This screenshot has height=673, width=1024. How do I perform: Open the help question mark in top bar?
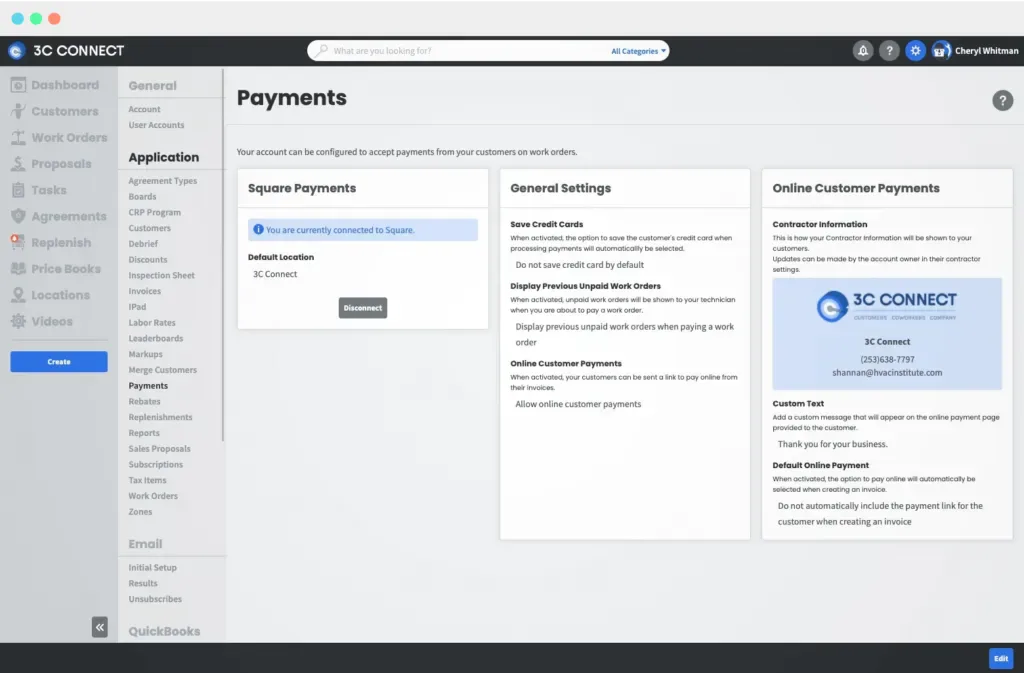point(889,50)
